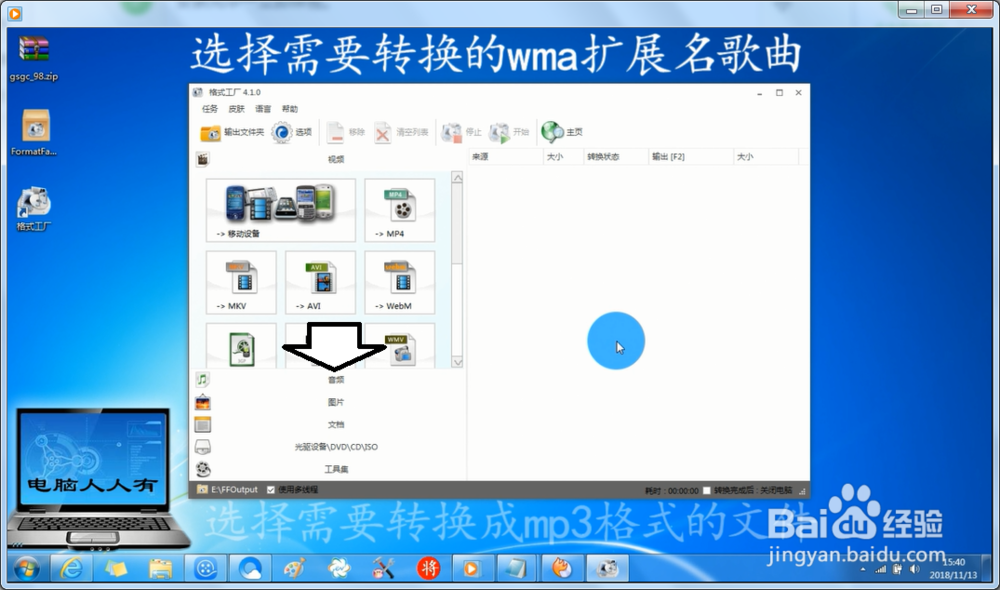Click the flame disc taskbar icon
The width and height of the screenshot is (1000, 590).
click(x=562, y=568)
